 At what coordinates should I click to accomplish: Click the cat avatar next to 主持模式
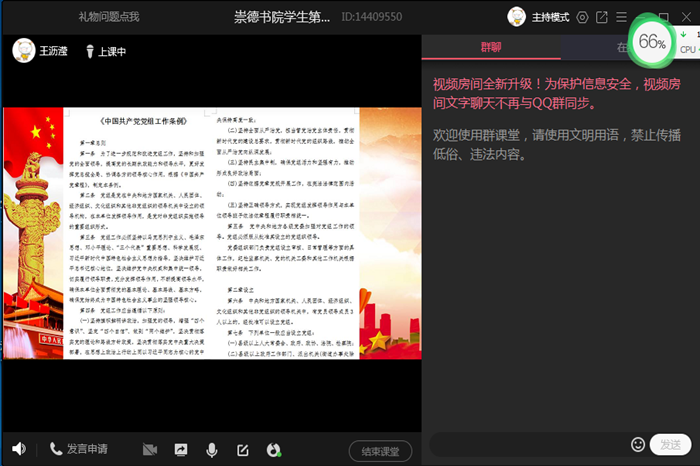point(517,17)
